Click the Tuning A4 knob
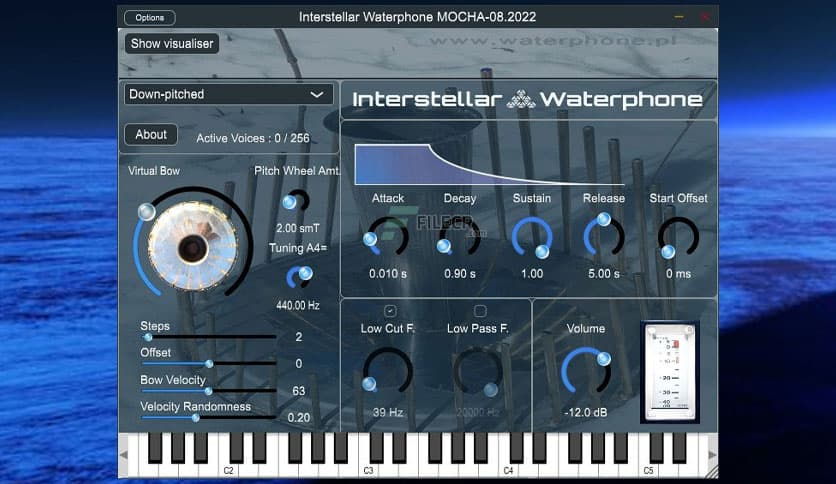The image size is (836, 484). click(299, 278)
